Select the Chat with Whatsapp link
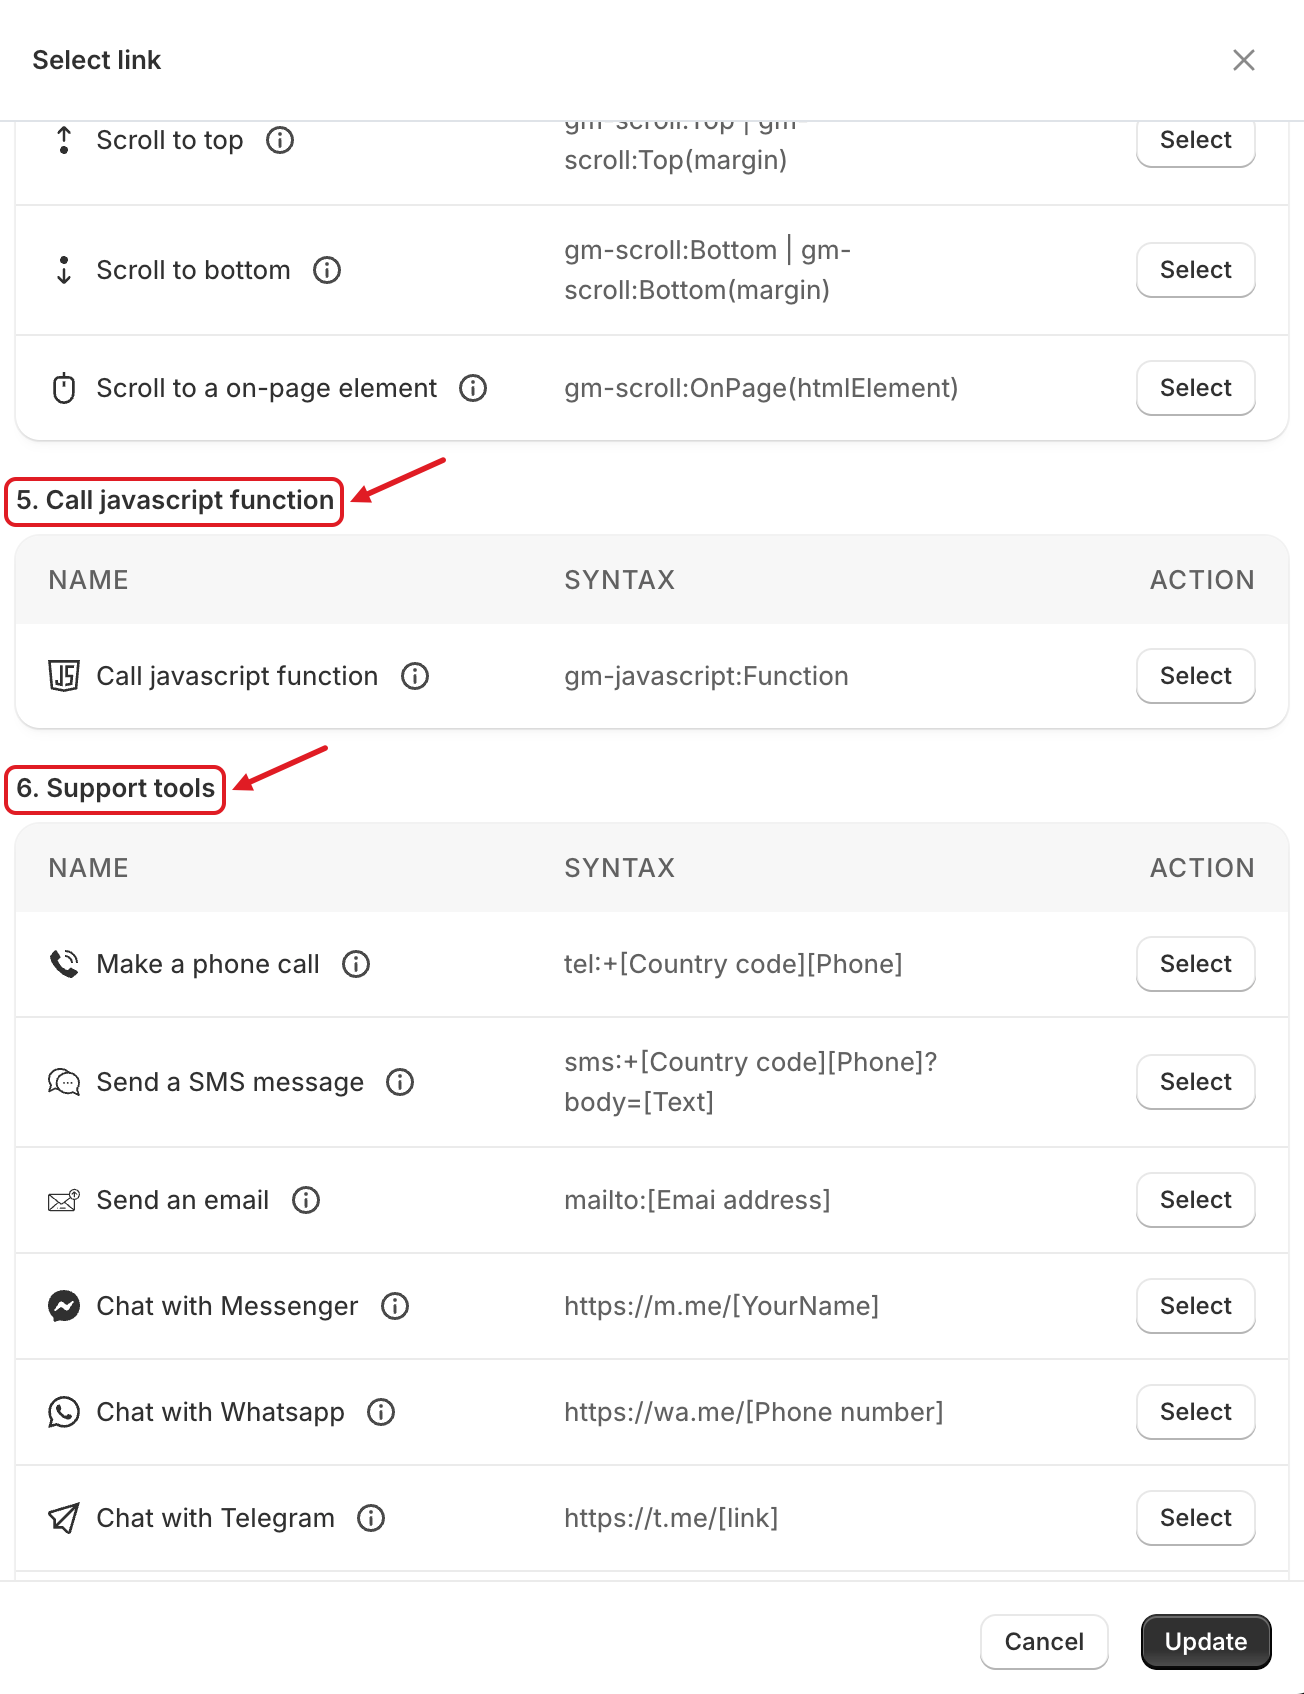Screen dimensions: 1304x1694 (1196, 1412)
